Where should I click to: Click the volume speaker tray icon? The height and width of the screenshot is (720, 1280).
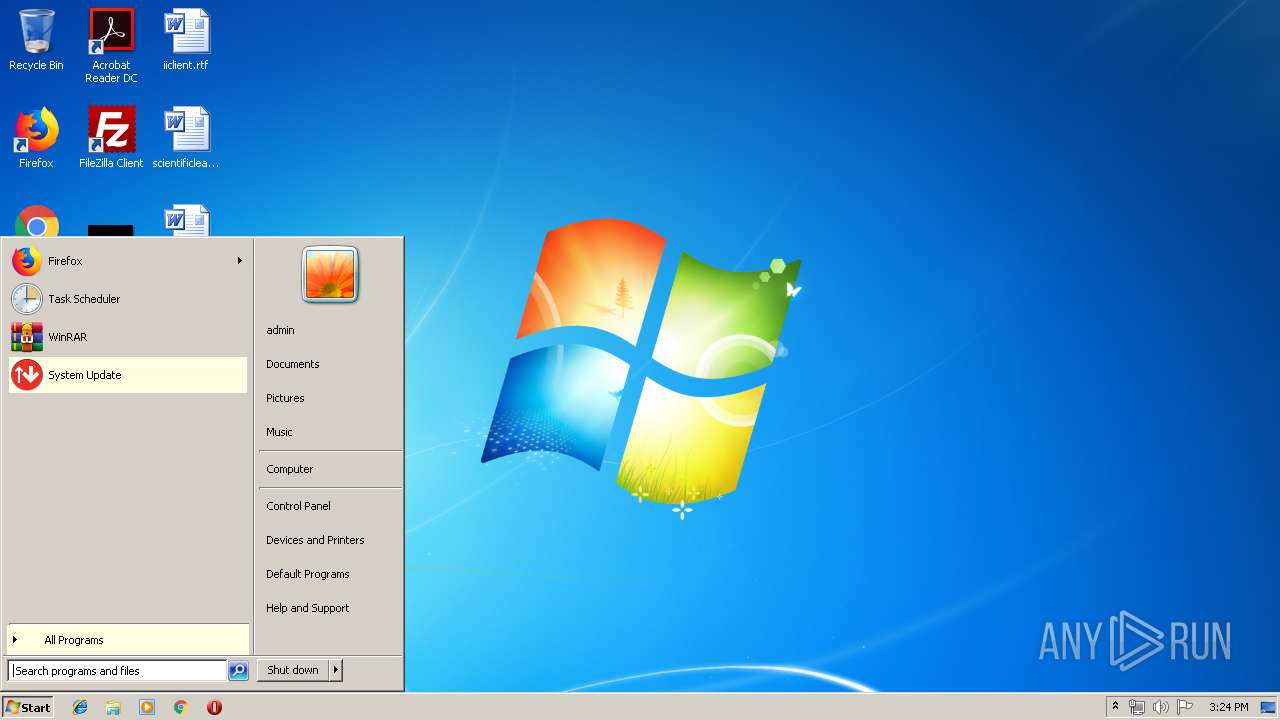[1161, 707]
